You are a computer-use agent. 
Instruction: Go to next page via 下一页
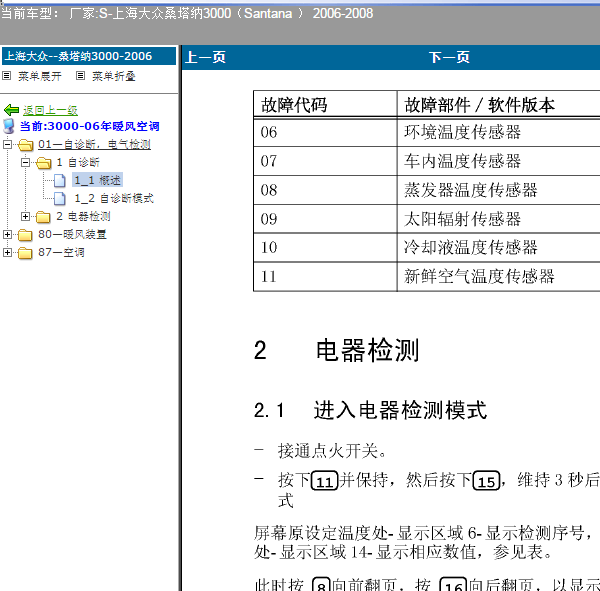point(449,57)
